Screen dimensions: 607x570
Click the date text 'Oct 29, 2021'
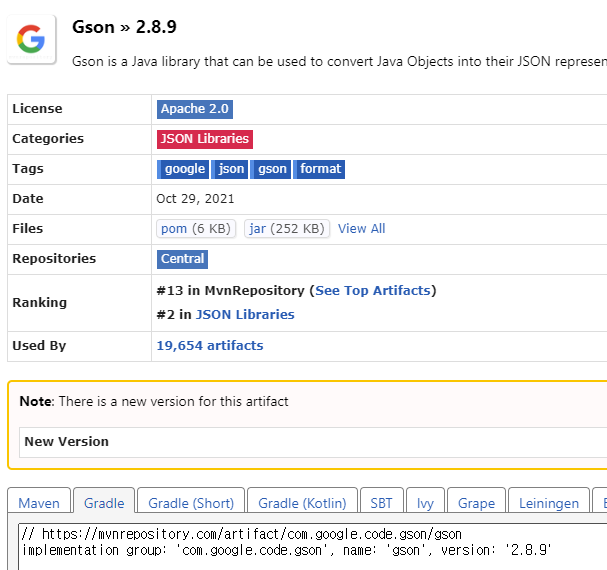(x=195, y=199)
